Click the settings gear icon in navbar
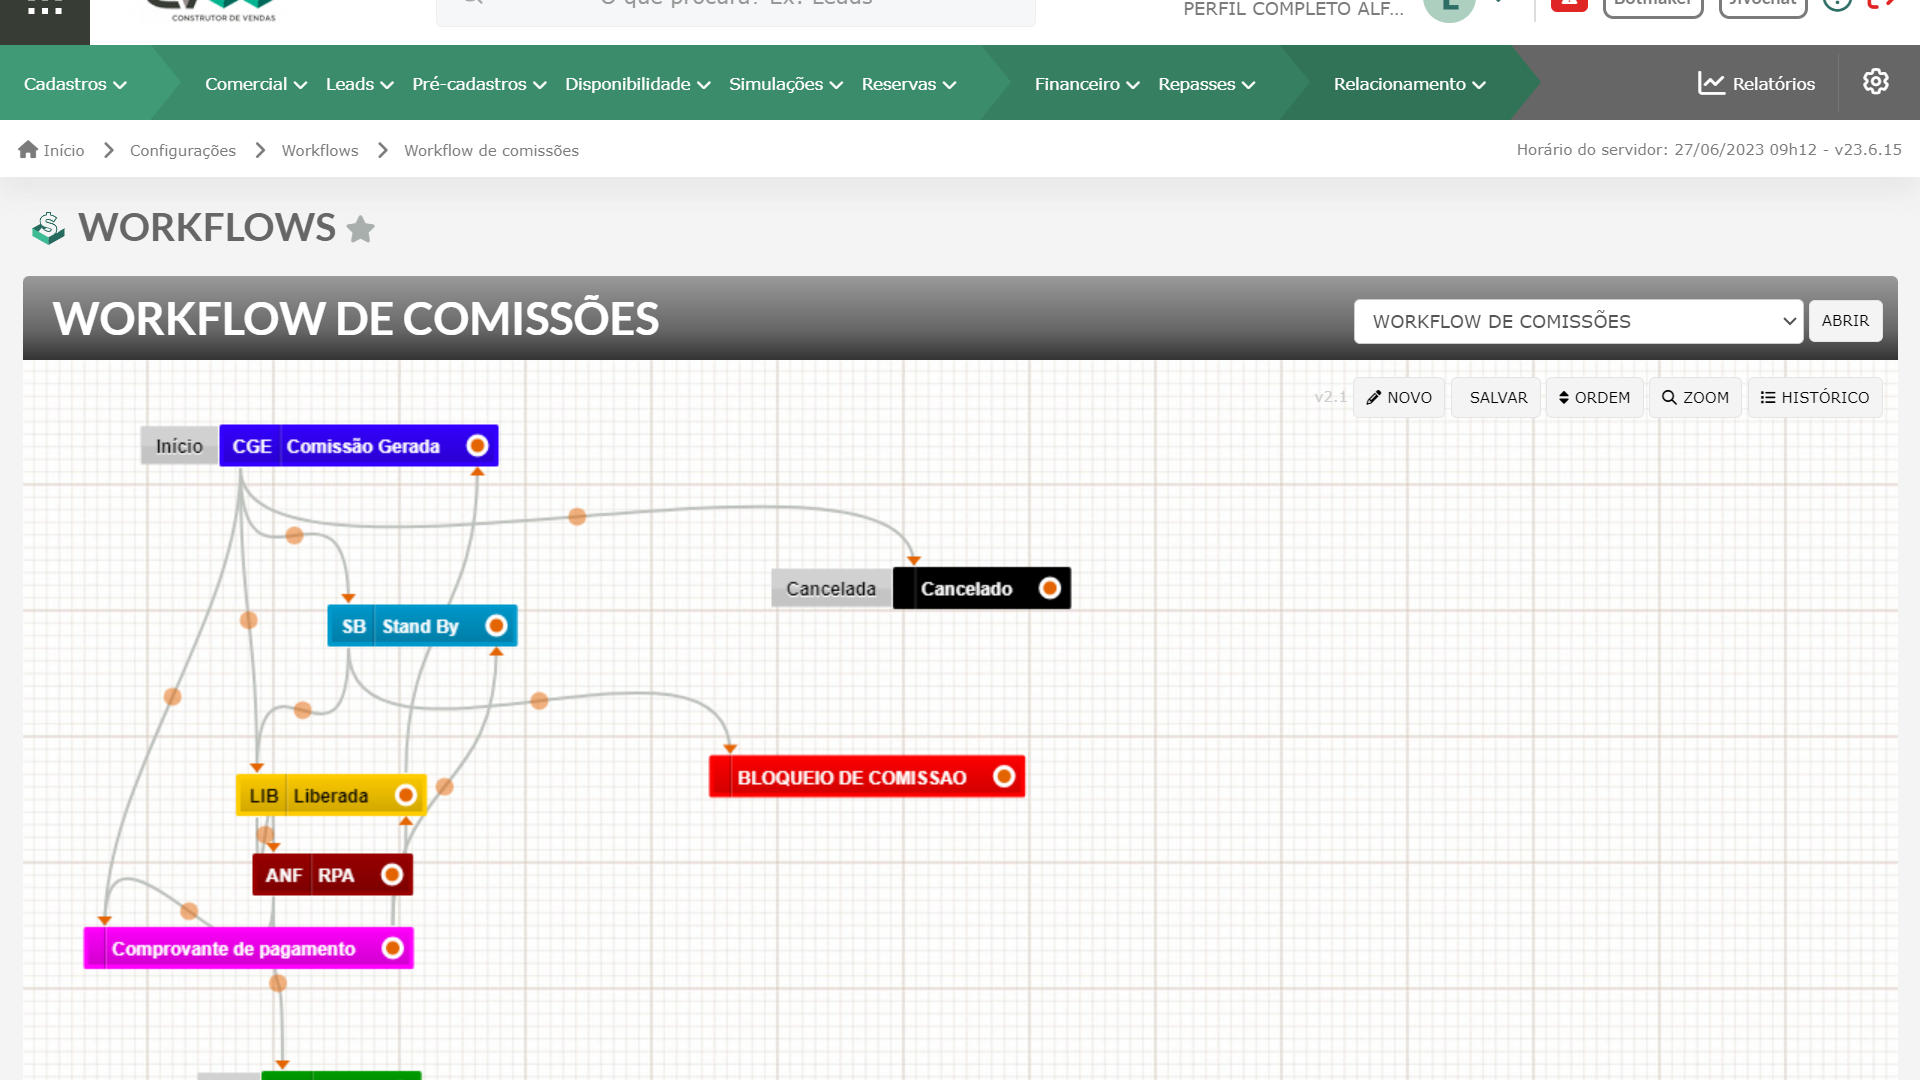 [x=1875, y=82]
